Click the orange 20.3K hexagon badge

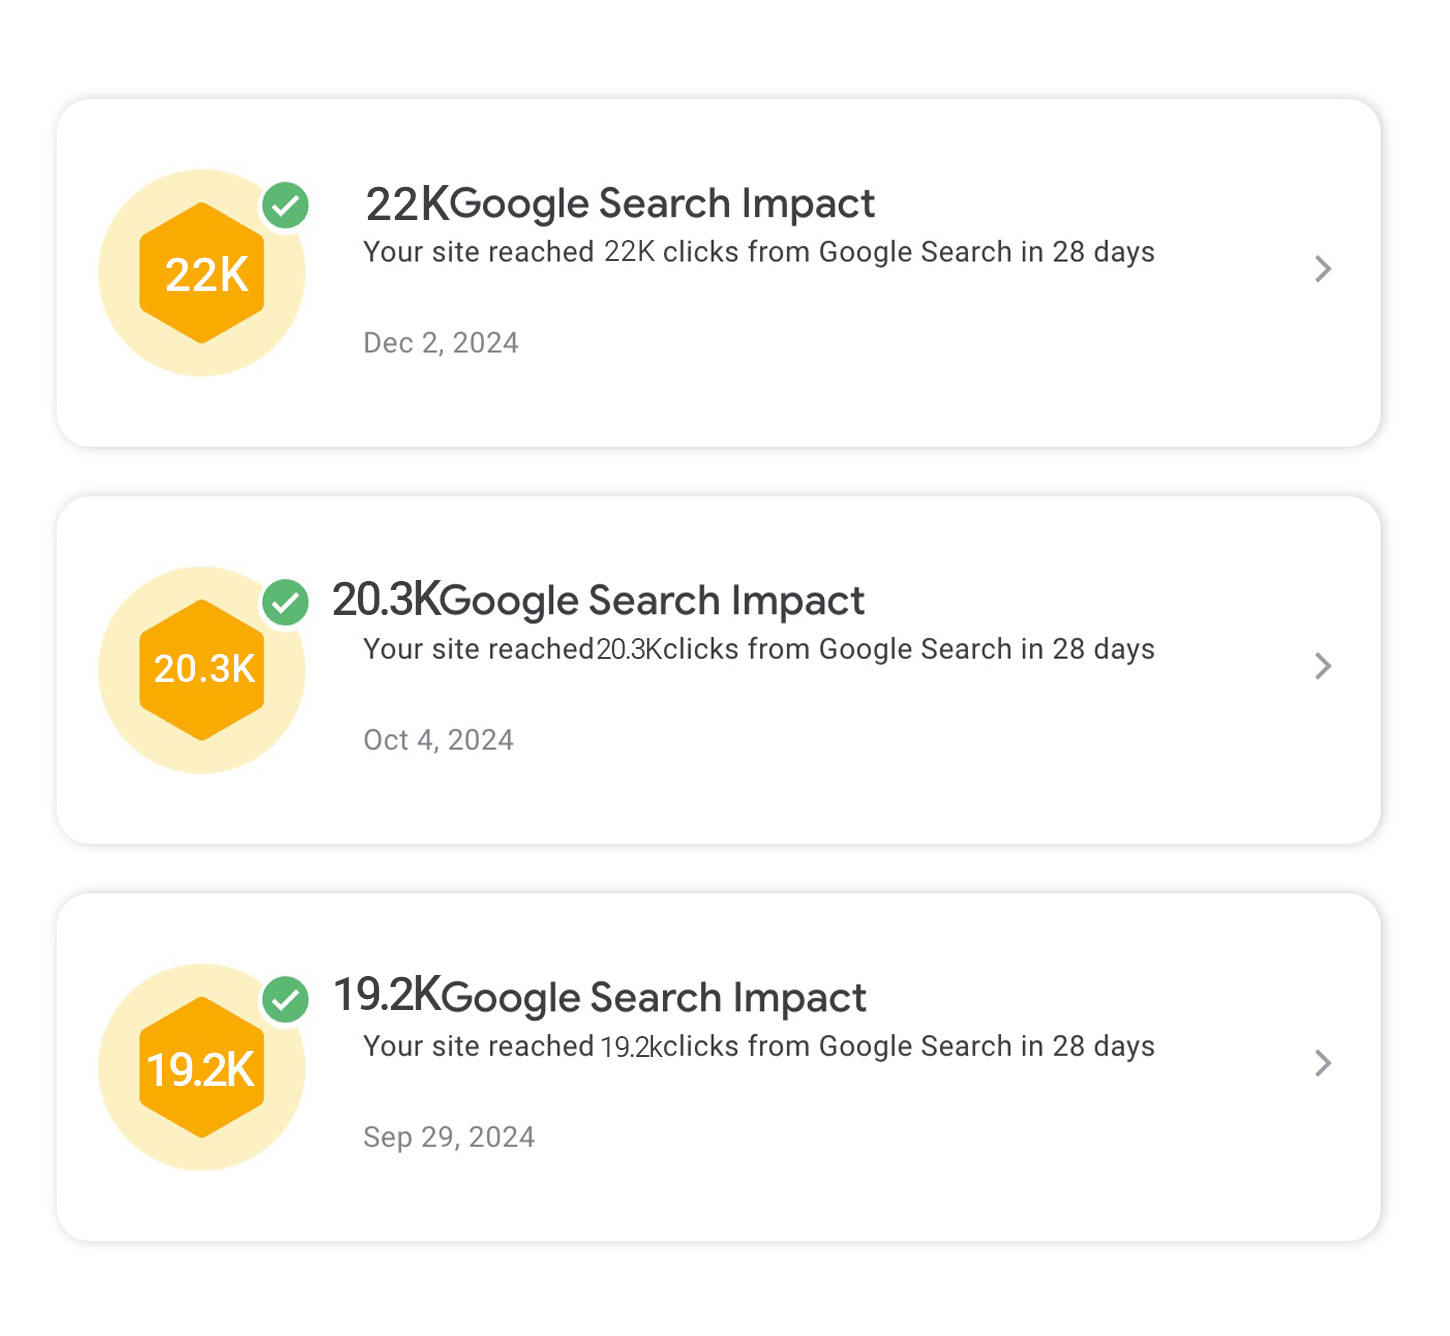point(202,670)
